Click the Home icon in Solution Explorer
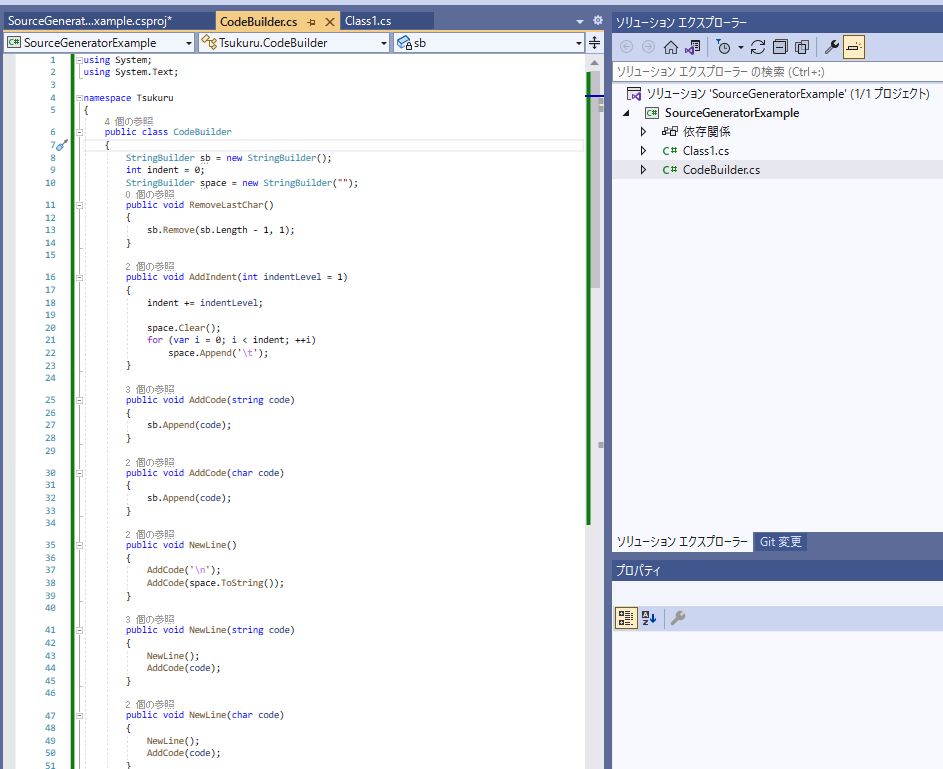 (670, 48)
